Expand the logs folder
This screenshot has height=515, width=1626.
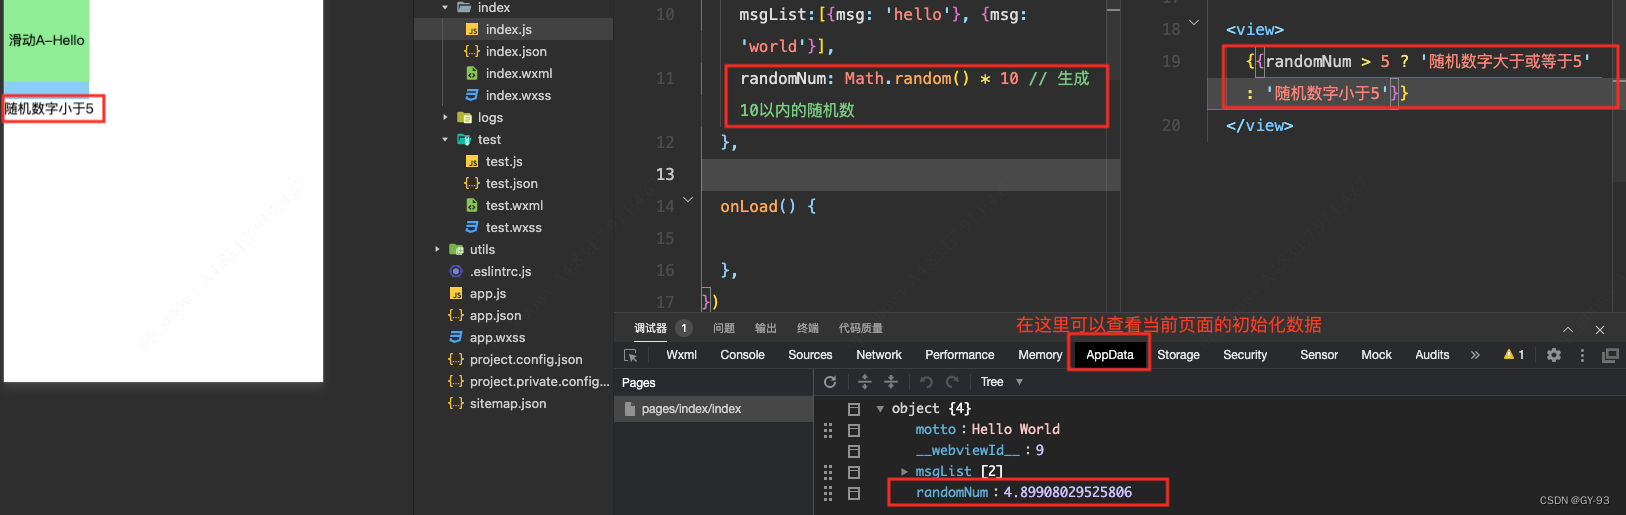click(x=445, y=117)
